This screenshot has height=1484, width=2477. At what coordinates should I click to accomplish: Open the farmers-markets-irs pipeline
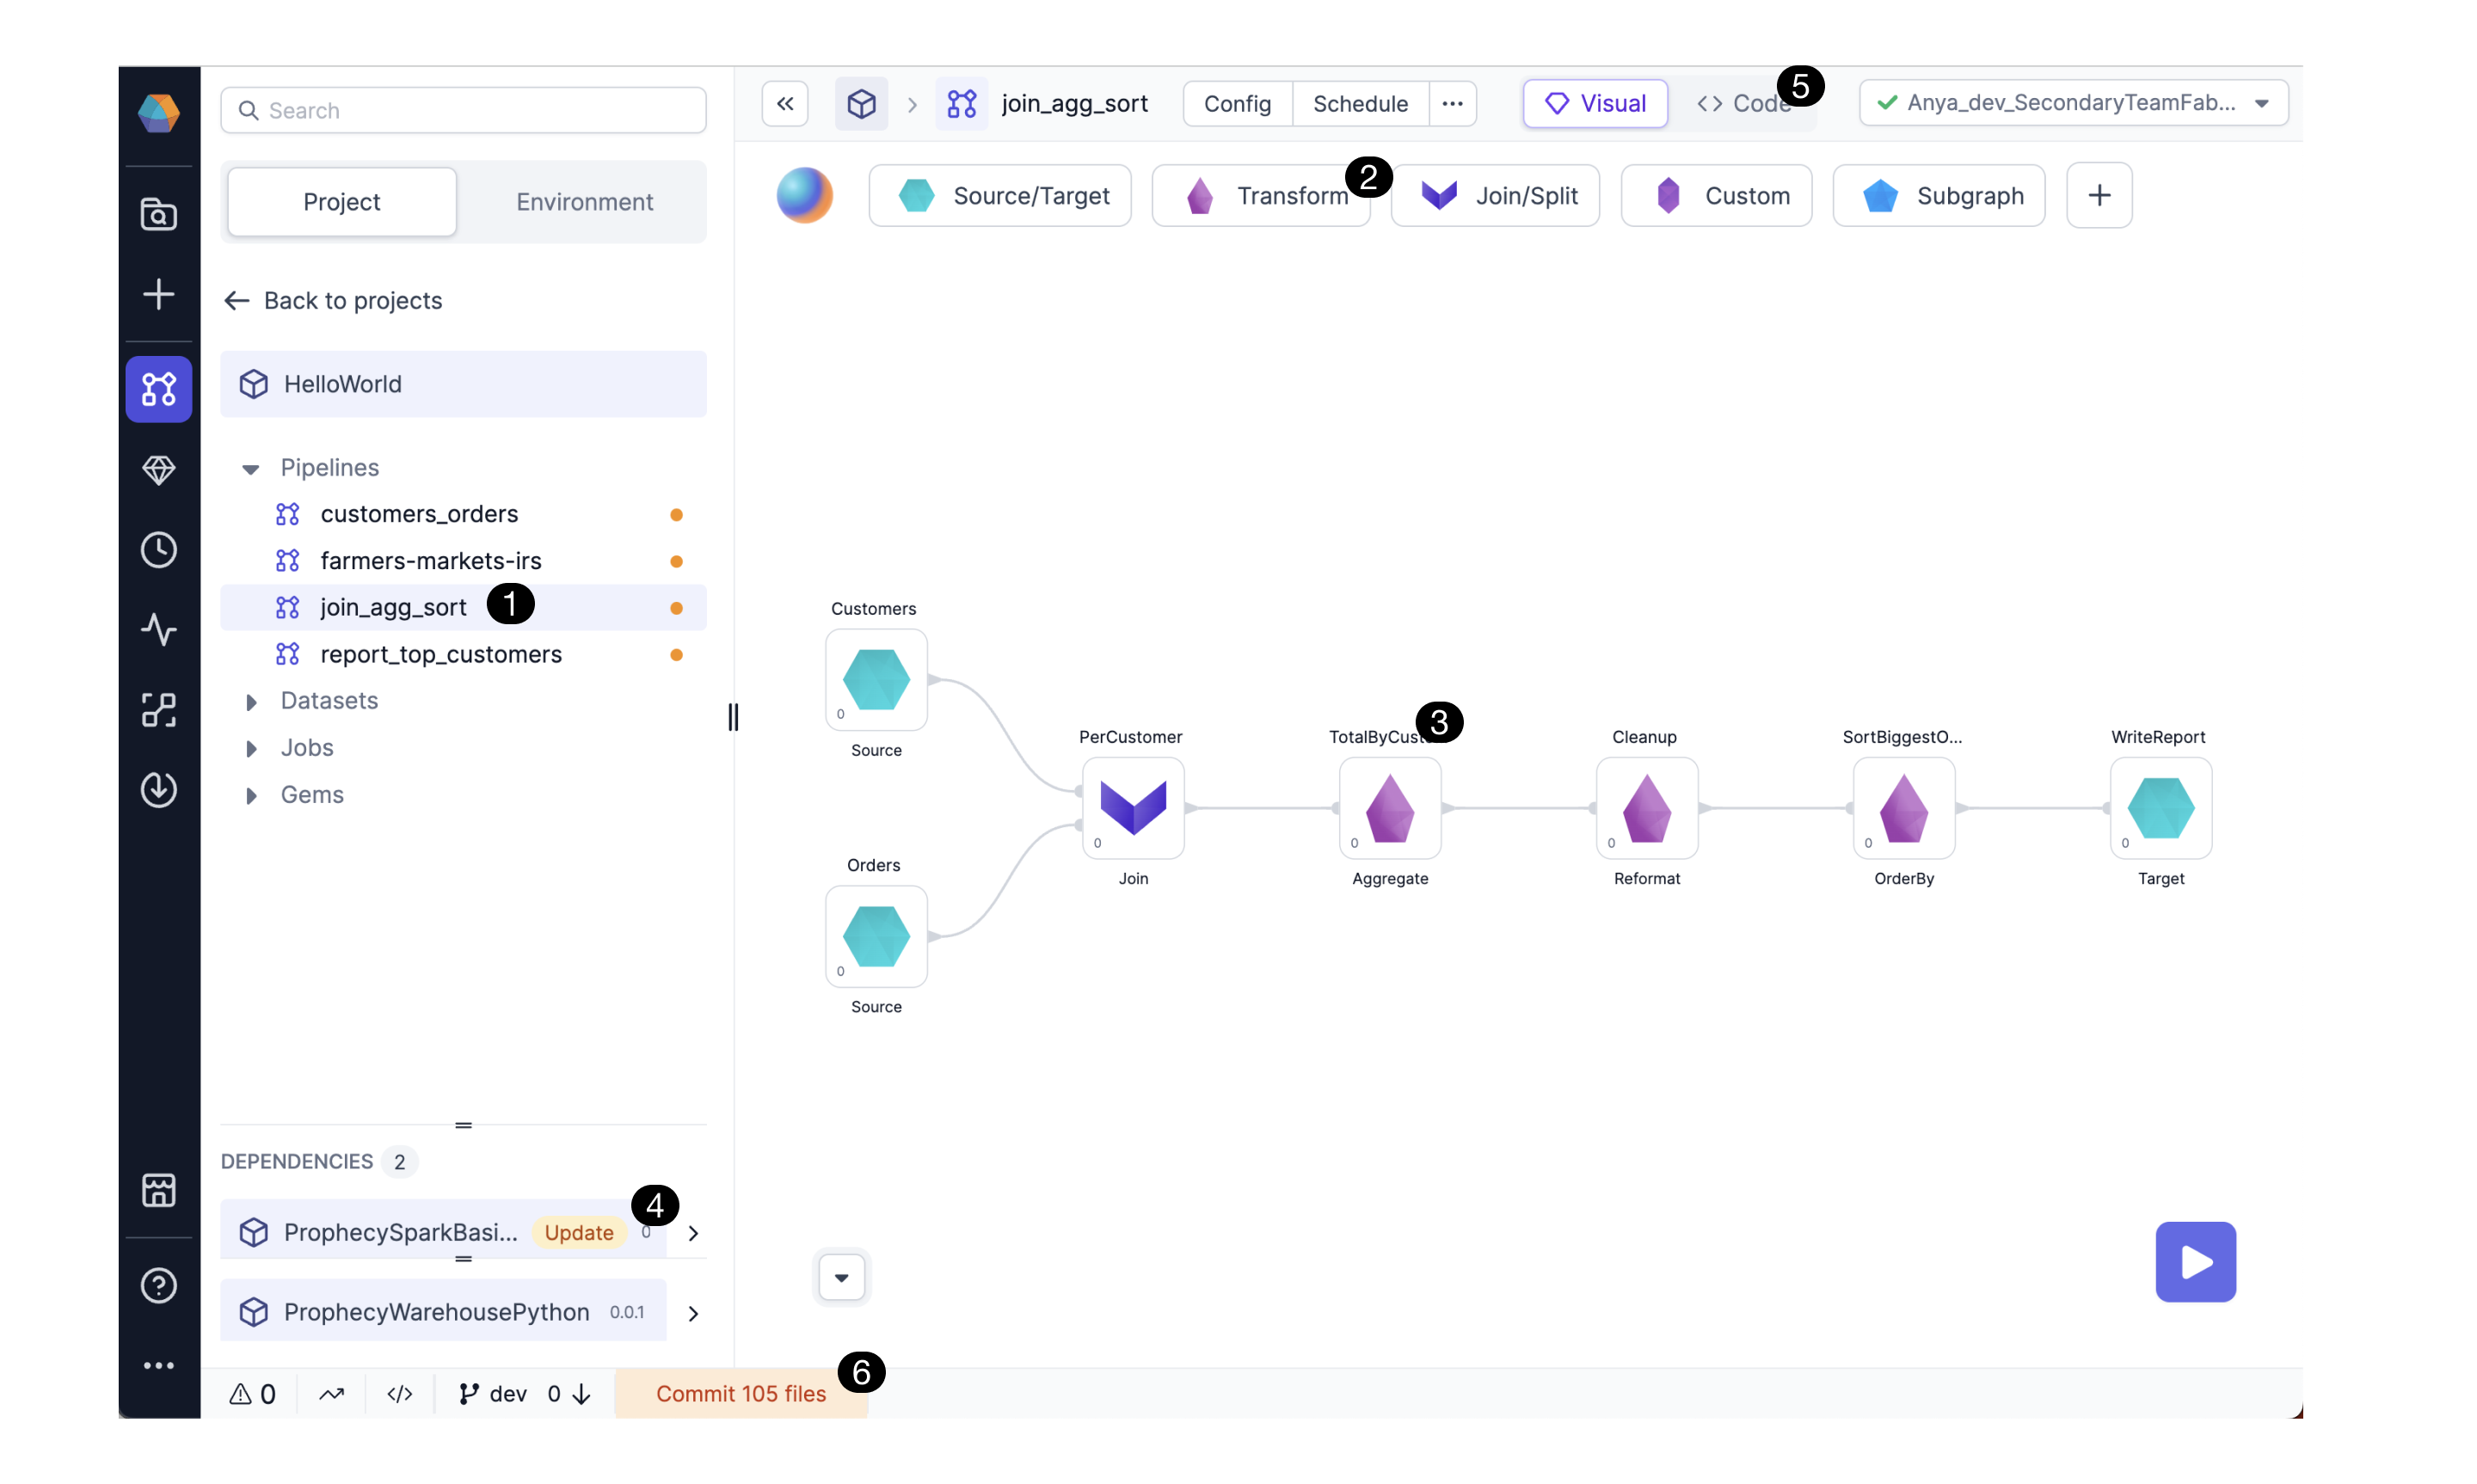coord(463,561)
